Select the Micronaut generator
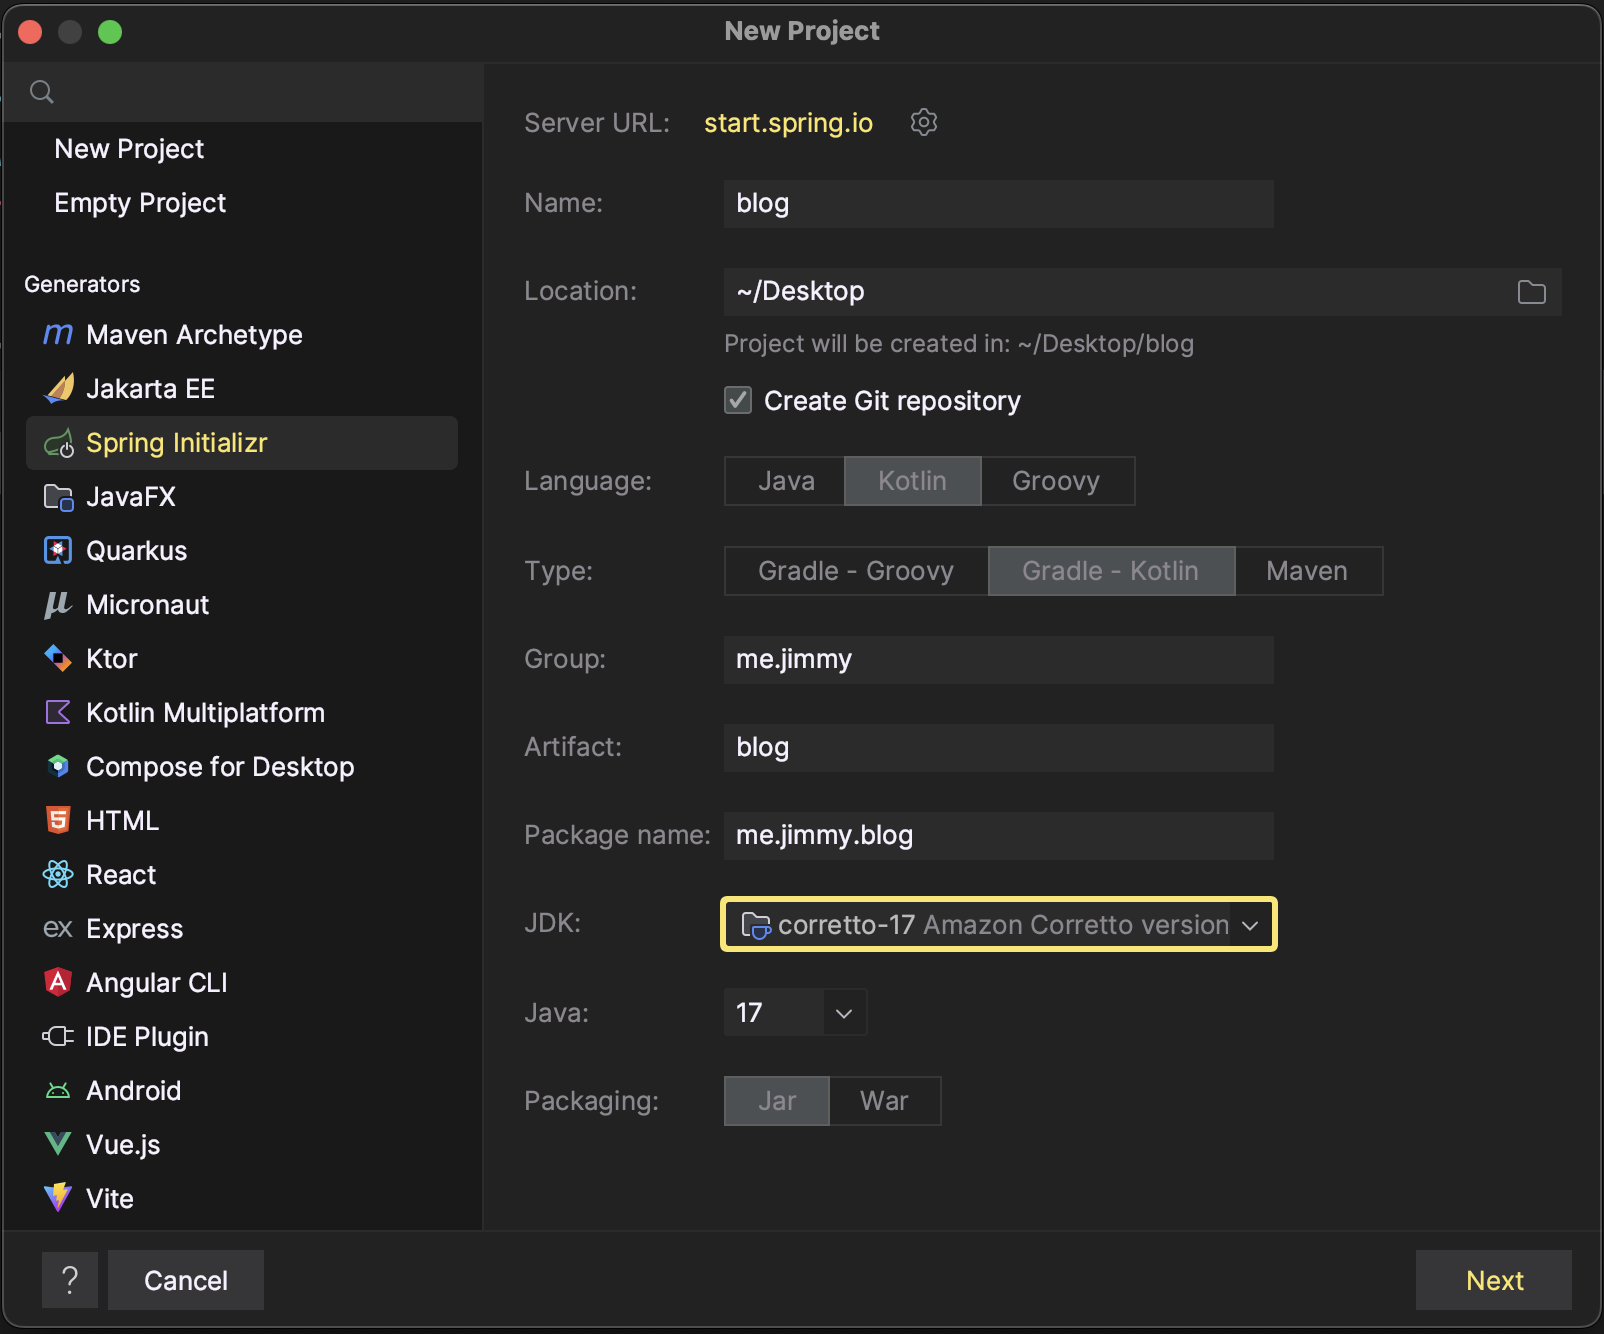The height and width of the screenshot is (1334, 1604). (x=242, y=605)
